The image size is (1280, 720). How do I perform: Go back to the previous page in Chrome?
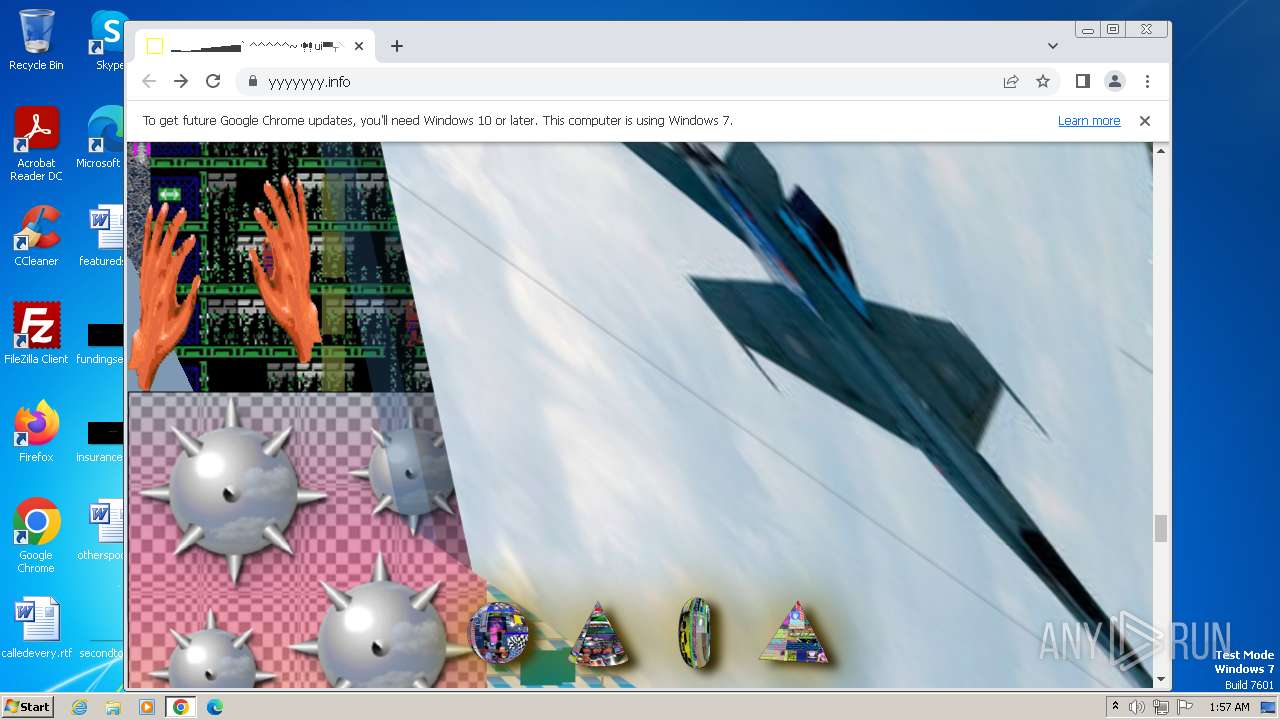(149, 81)
